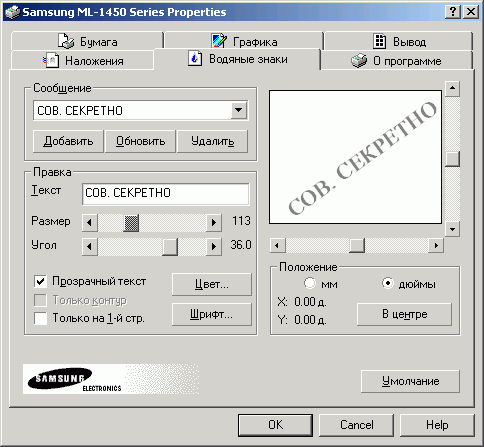Click the Cancel button
484x447 pixels.
pos(356,425)
